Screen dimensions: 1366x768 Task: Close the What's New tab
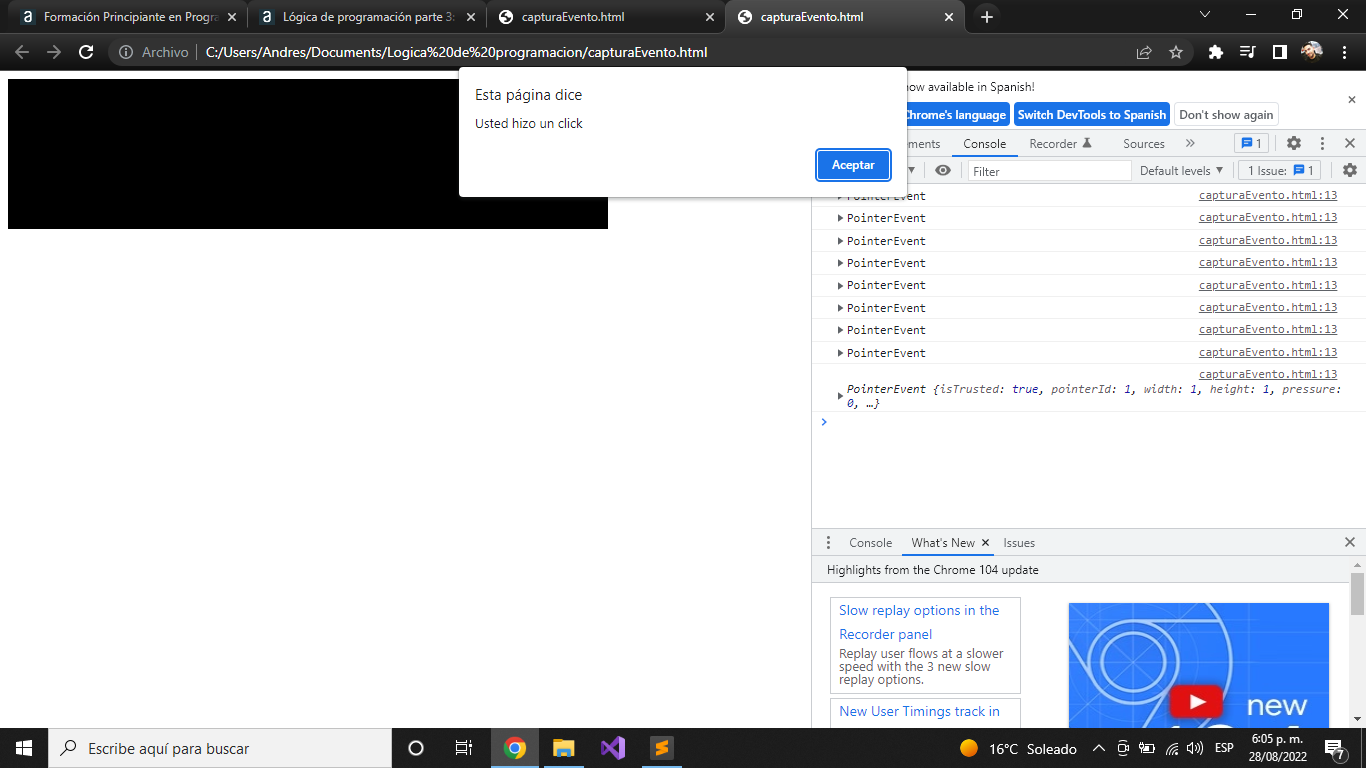(x=985, y=543)
